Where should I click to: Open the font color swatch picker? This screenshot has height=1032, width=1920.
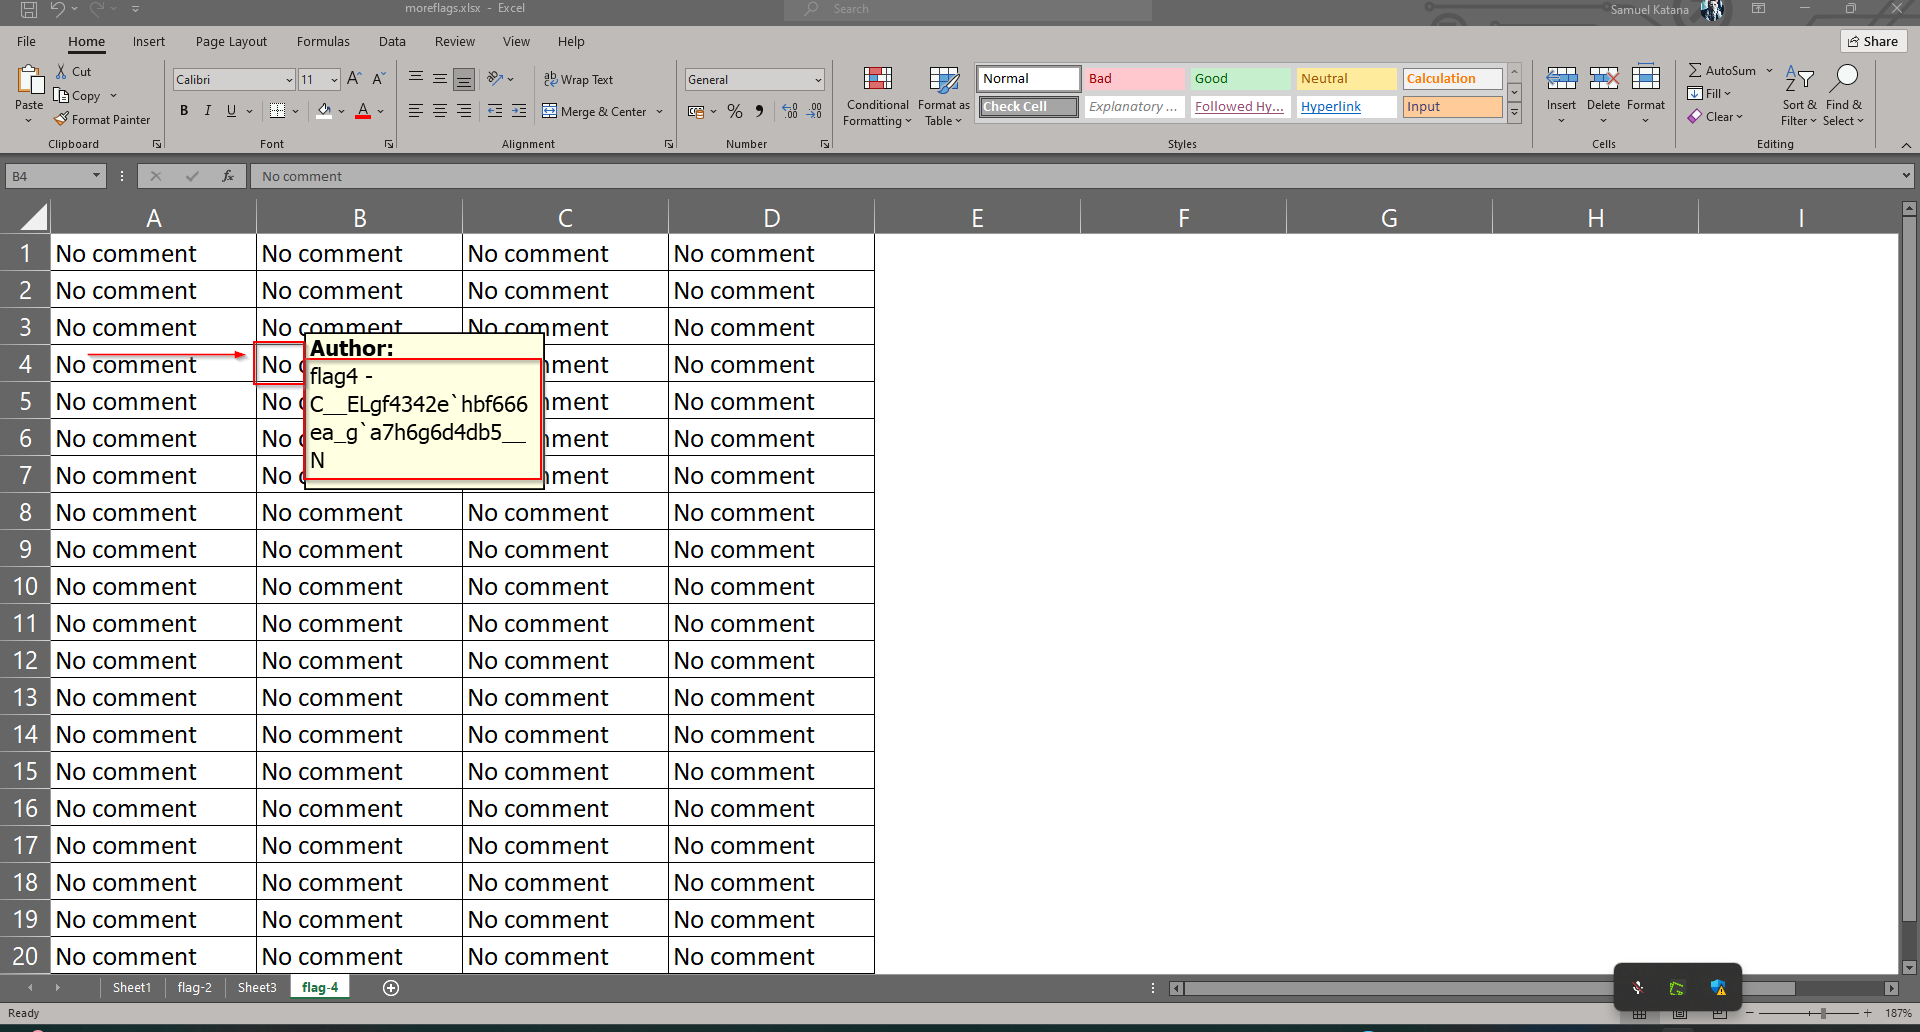(x=380, y=113)
